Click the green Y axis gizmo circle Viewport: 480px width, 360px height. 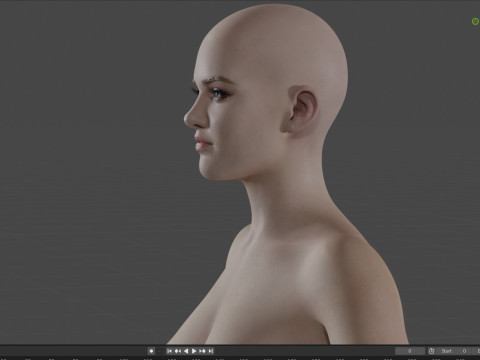476,22
